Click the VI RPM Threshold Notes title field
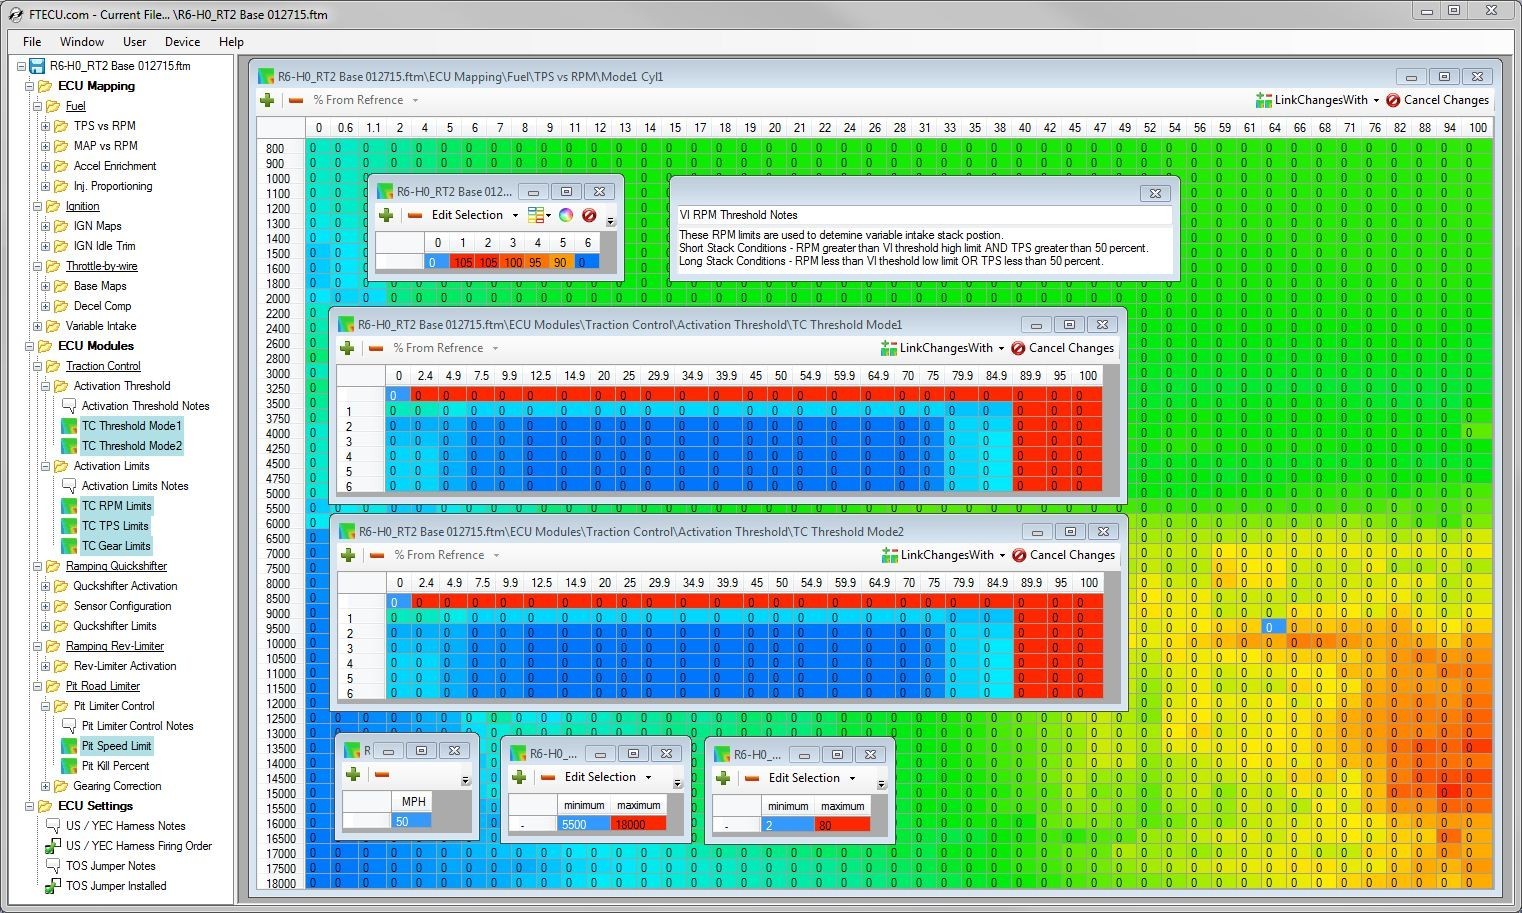This screenshot has width=1522, height=913. click(x=923, y=215)
